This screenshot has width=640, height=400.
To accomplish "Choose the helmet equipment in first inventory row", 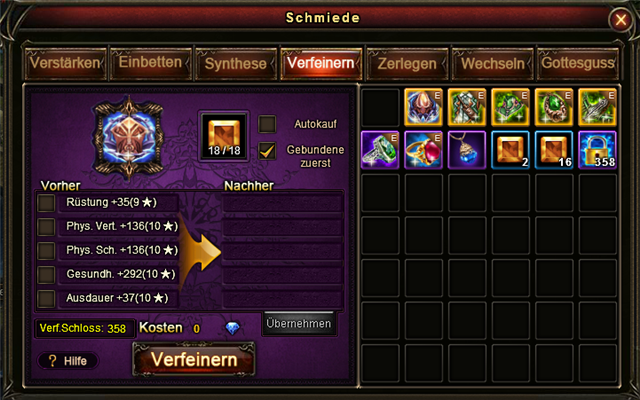I will [423, 107].
